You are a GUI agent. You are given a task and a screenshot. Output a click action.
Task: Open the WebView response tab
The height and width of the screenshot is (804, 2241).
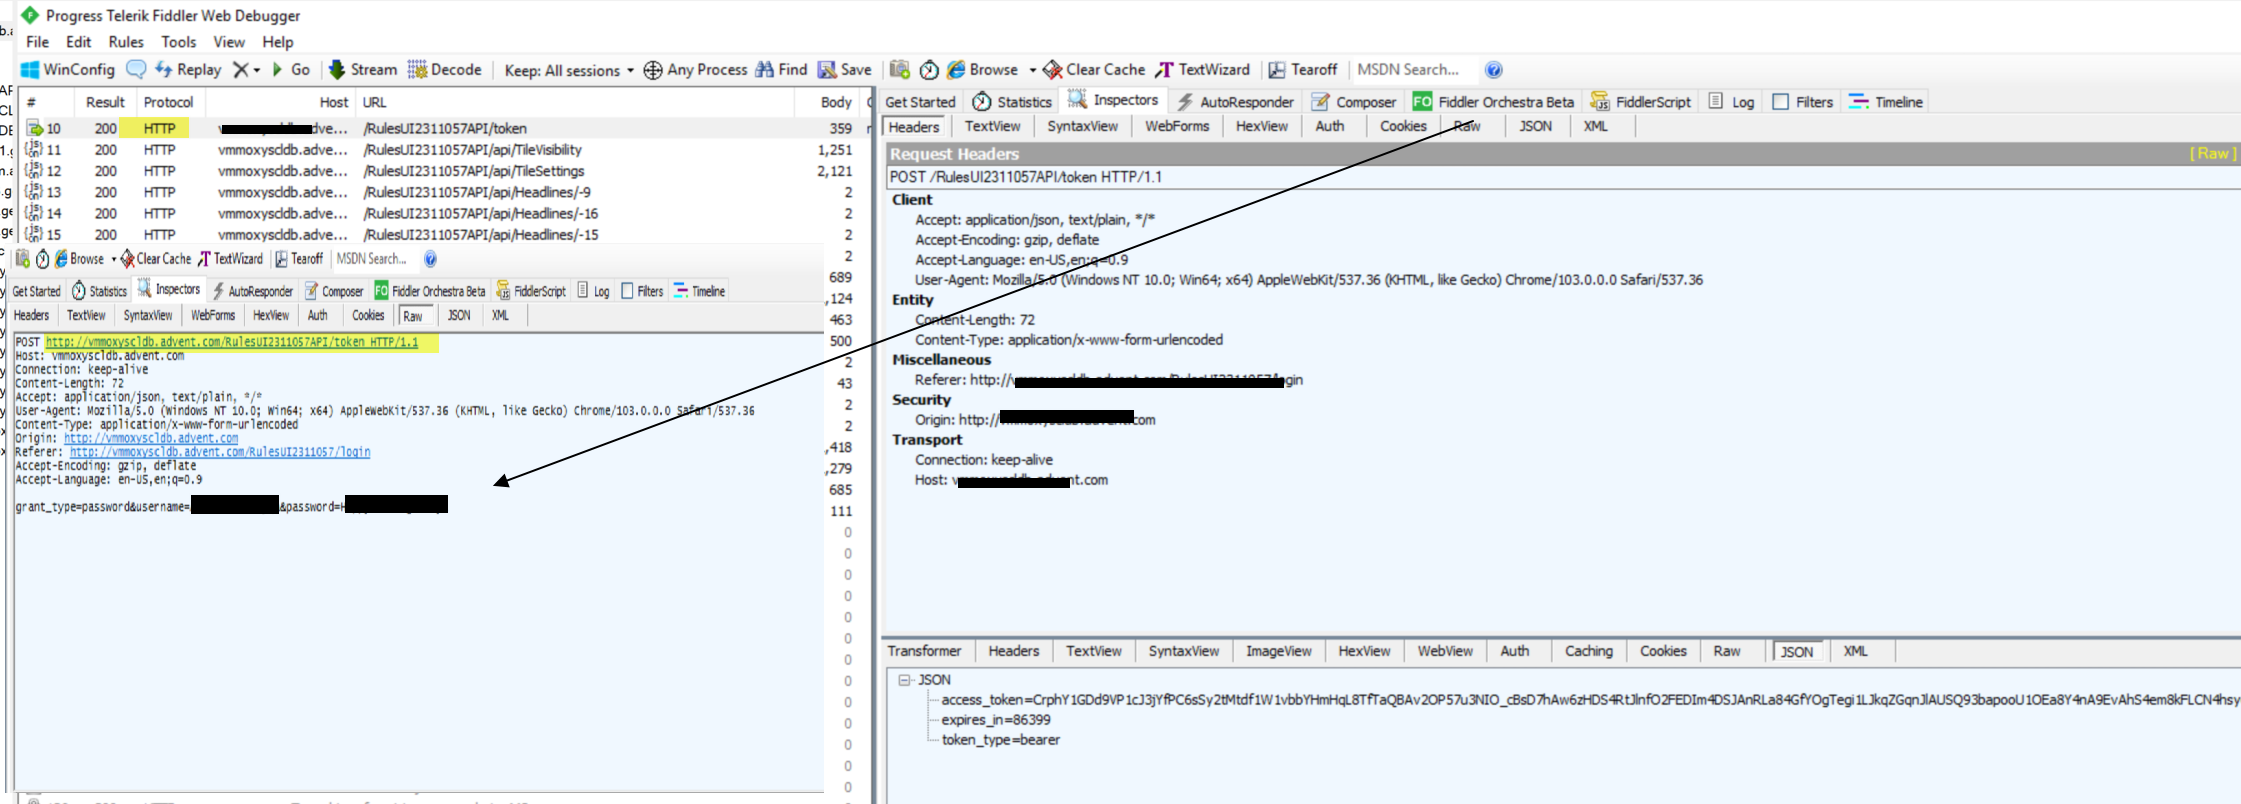[1445, 651]
